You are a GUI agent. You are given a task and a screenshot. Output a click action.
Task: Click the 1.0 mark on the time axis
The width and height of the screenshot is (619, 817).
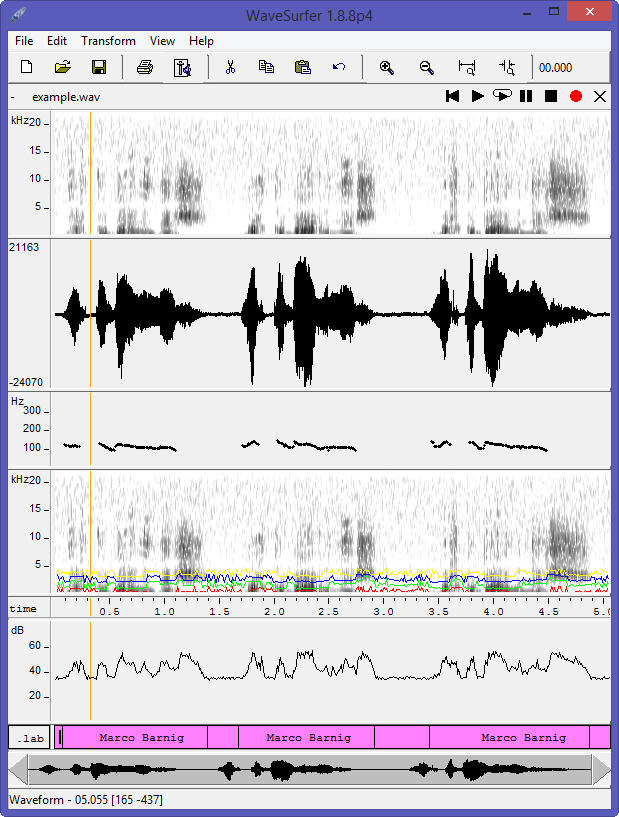pos(164,612)
